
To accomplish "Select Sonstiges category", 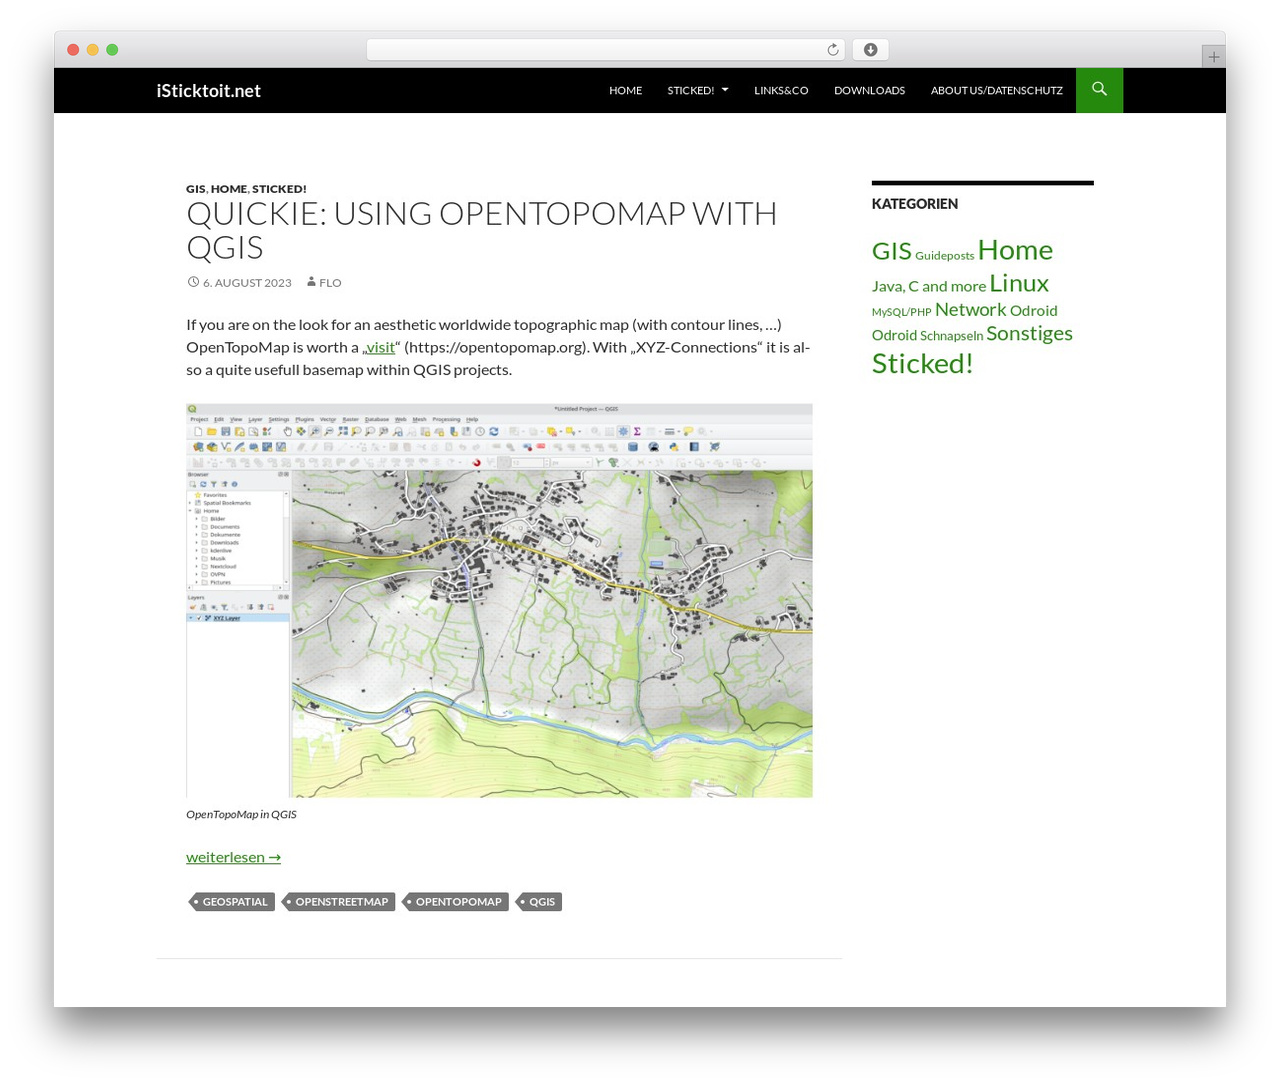I will coord(1029,333).
